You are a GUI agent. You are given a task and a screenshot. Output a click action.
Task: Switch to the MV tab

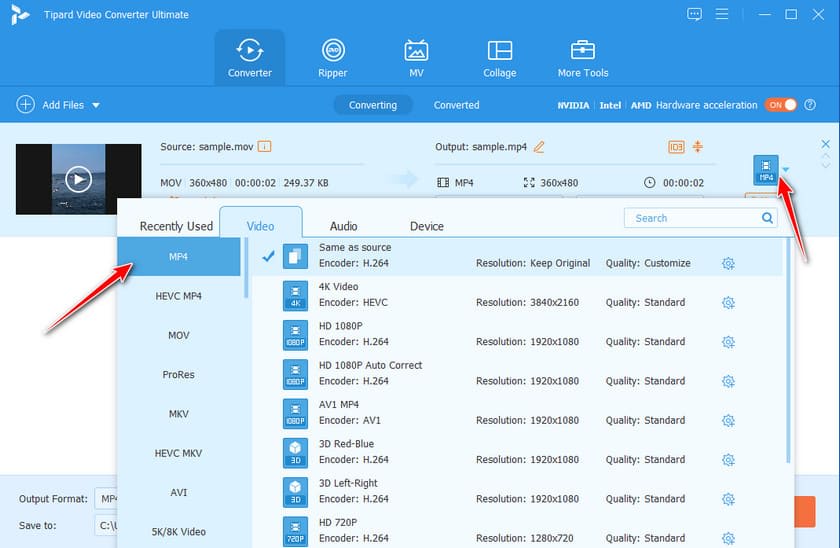coord(416,58)
